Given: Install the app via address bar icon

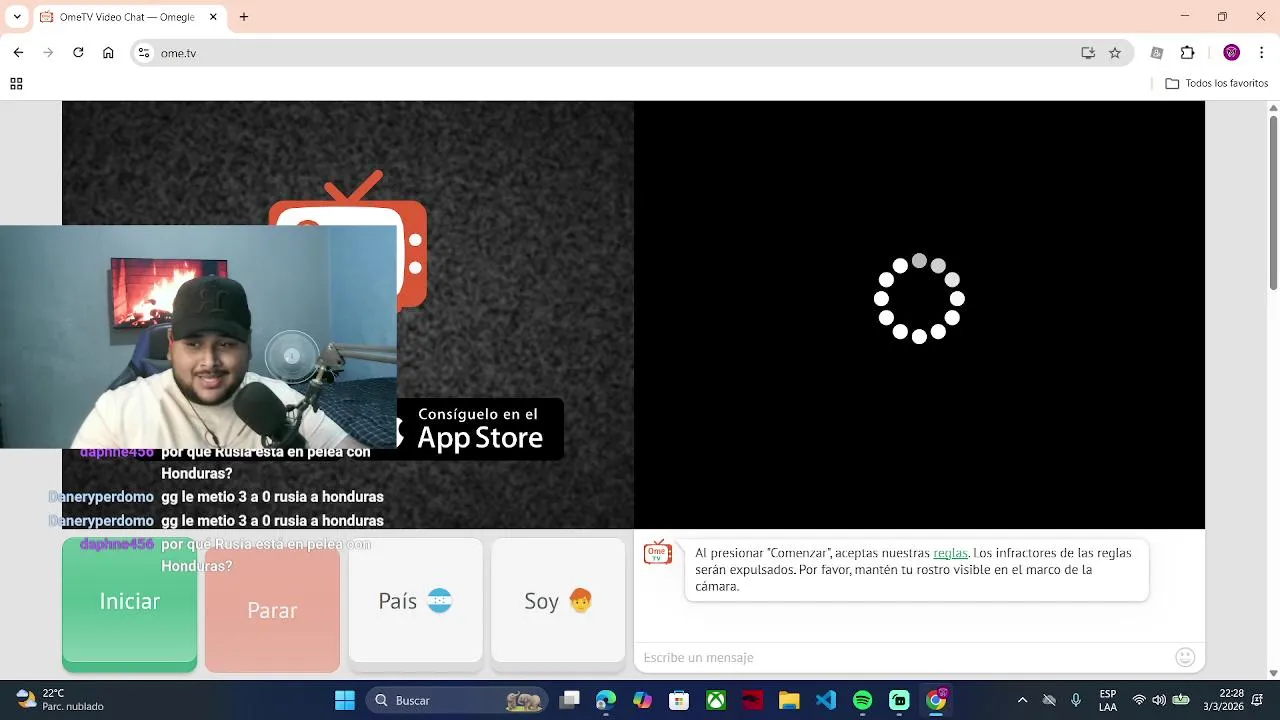Looking at the screenshot, I should (1088, 53).
